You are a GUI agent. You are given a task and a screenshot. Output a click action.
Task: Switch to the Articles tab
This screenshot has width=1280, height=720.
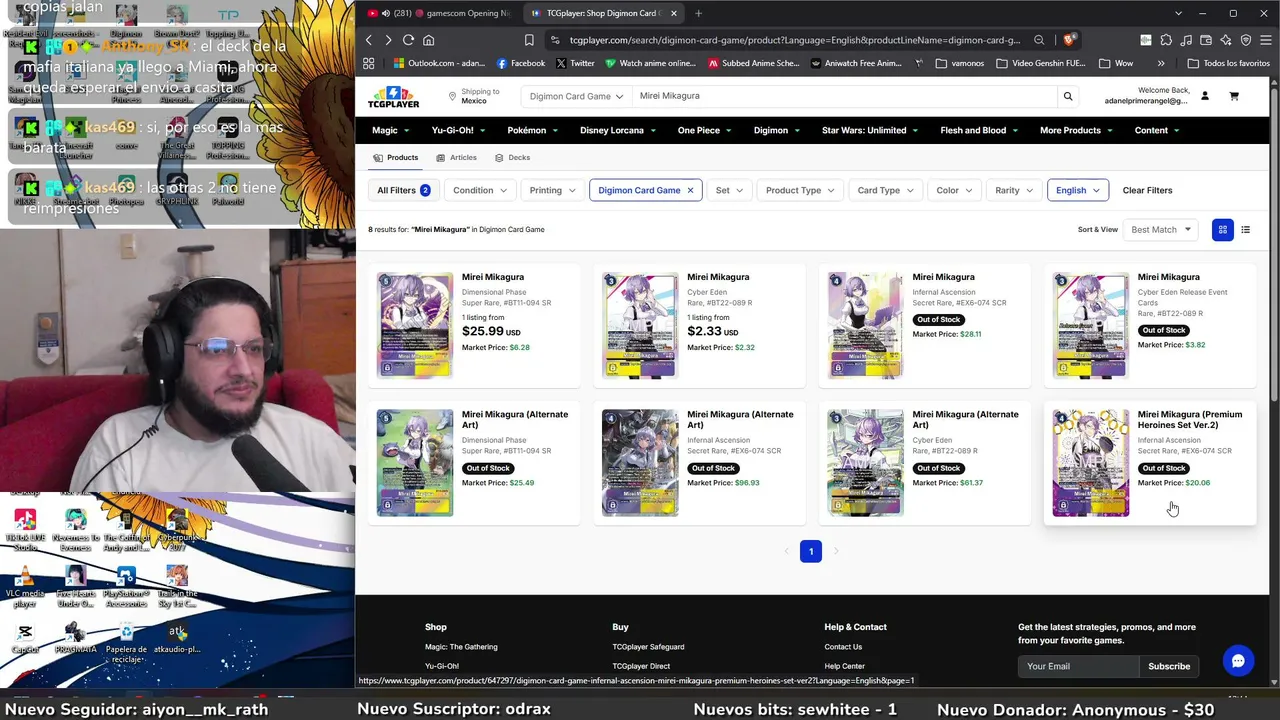click(457, 158)
